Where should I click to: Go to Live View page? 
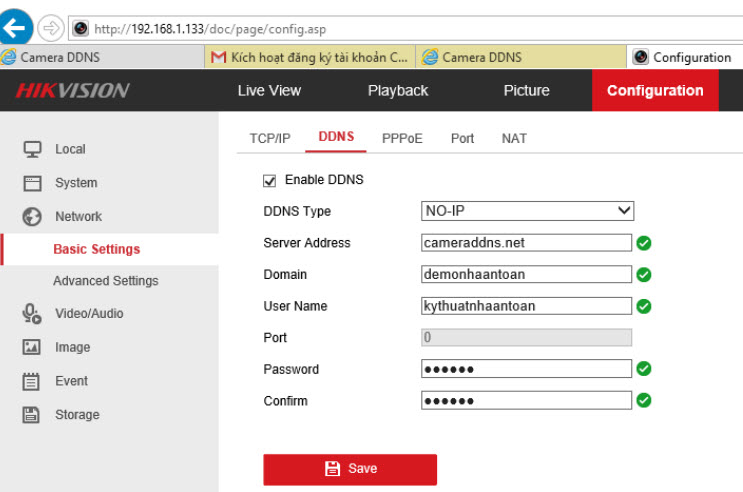[x=269, y=91]
